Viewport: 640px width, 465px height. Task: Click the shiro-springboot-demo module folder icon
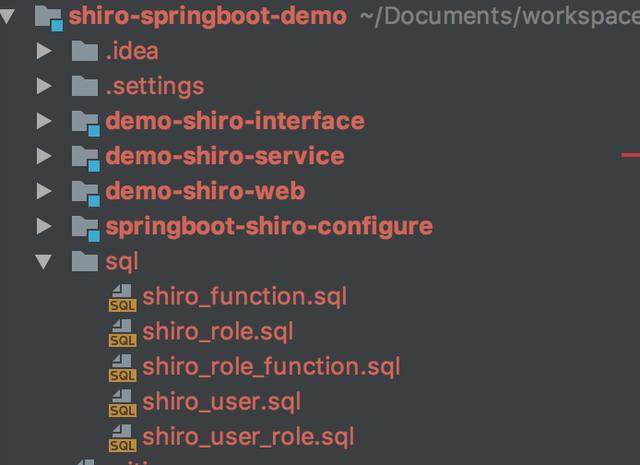(49, 18)
